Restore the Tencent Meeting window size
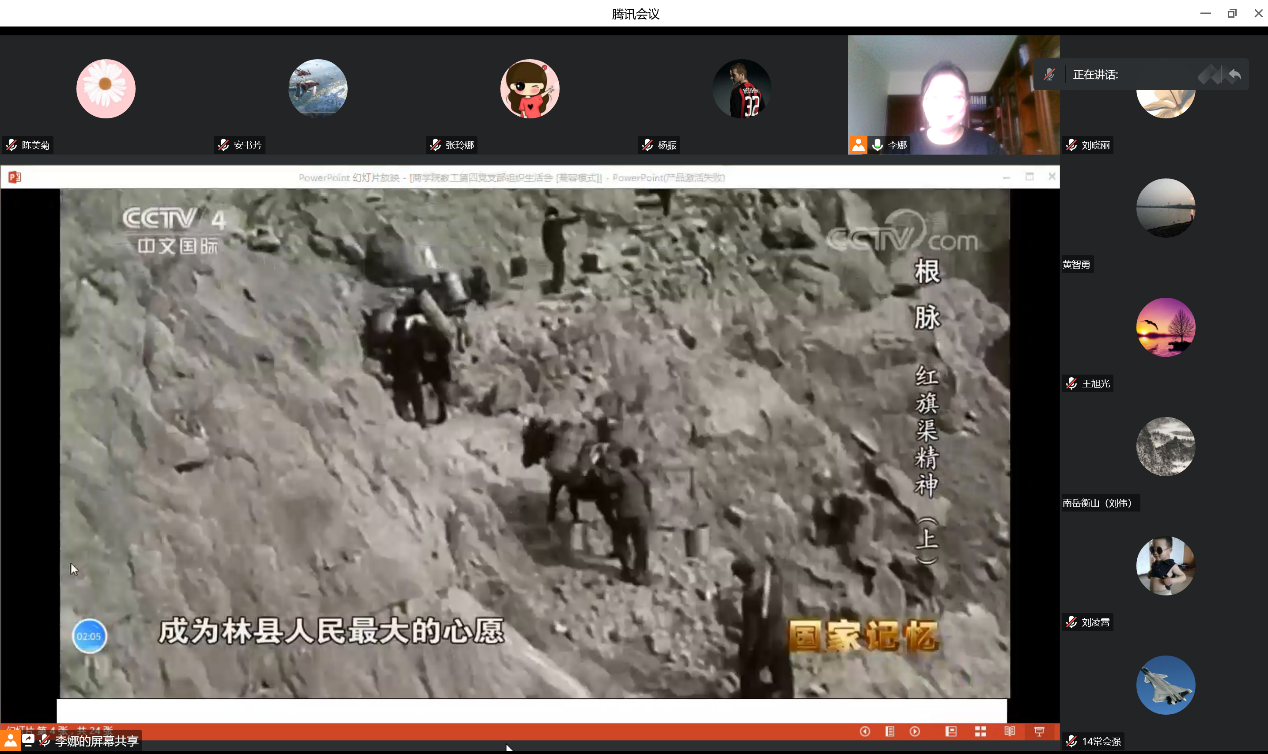 1232,13
